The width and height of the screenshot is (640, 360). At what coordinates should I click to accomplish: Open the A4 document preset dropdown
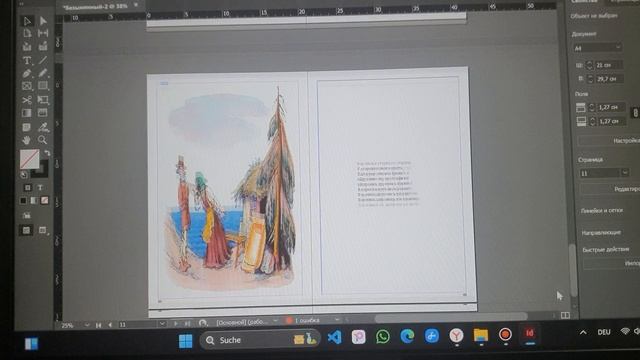click(597, 48)
